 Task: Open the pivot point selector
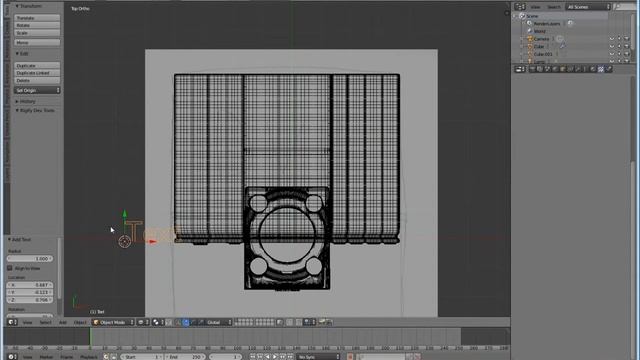tap(158, 322)
